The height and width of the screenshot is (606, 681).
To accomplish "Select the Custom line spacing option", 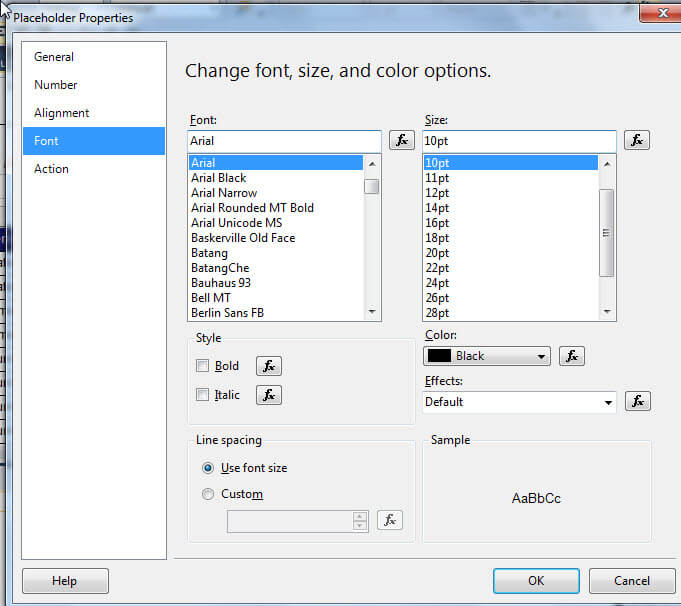I will click(208, 494).
